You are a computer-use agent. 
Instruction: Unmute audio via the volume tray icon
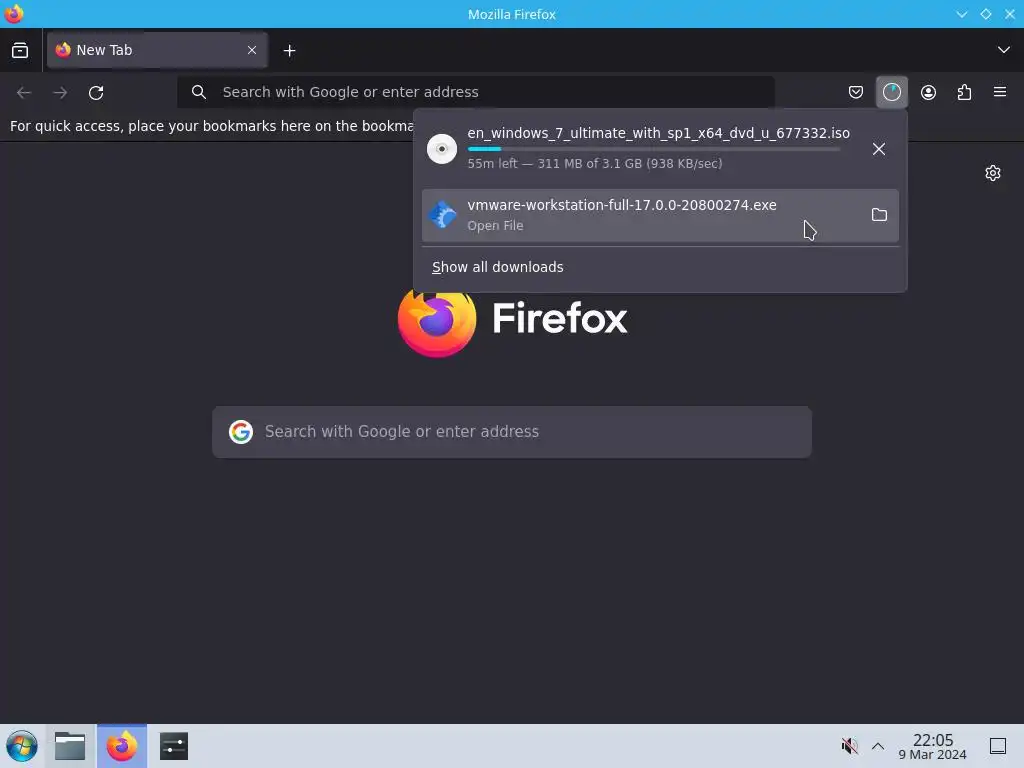849,746
